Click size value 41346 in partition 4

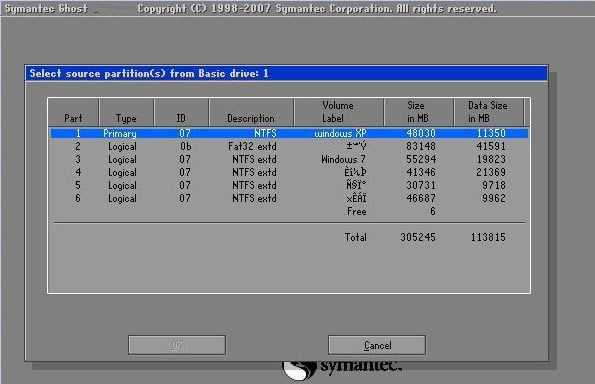coord(421,172)
